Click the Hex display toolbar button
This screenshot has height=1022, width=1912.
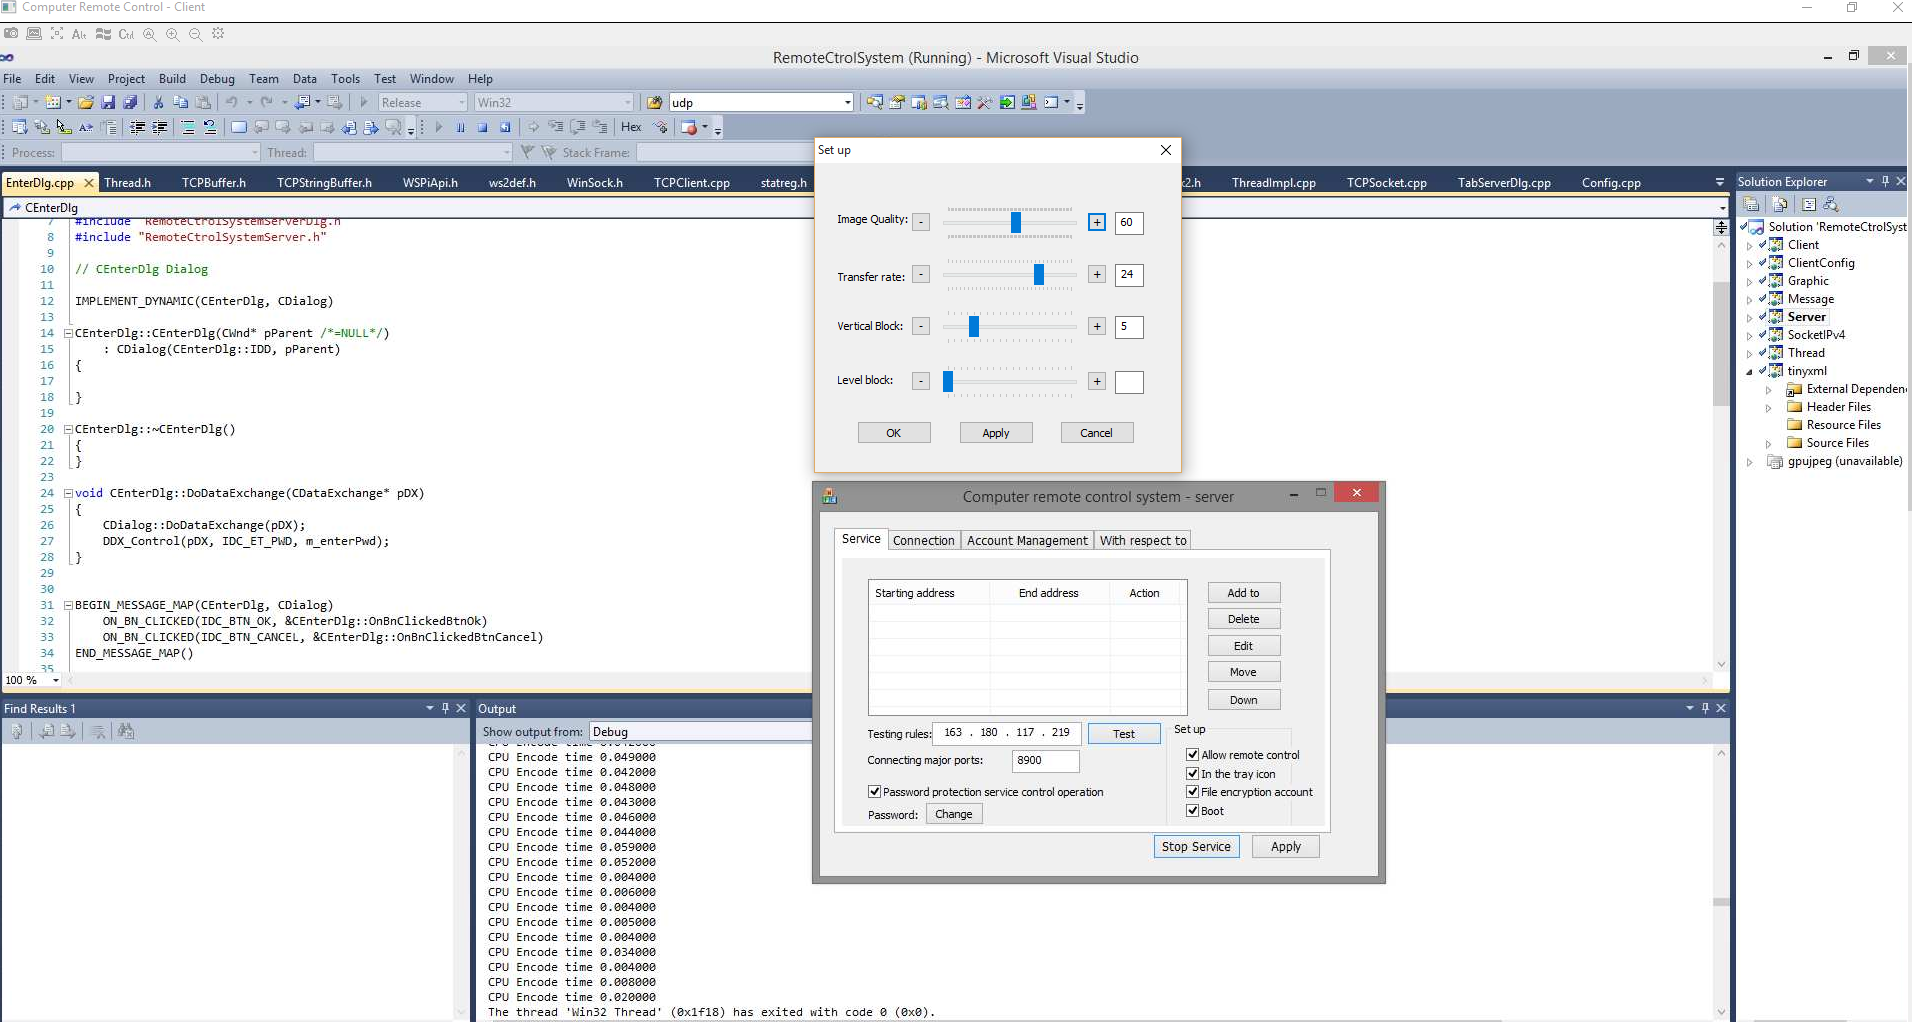[x=631, y=127]
